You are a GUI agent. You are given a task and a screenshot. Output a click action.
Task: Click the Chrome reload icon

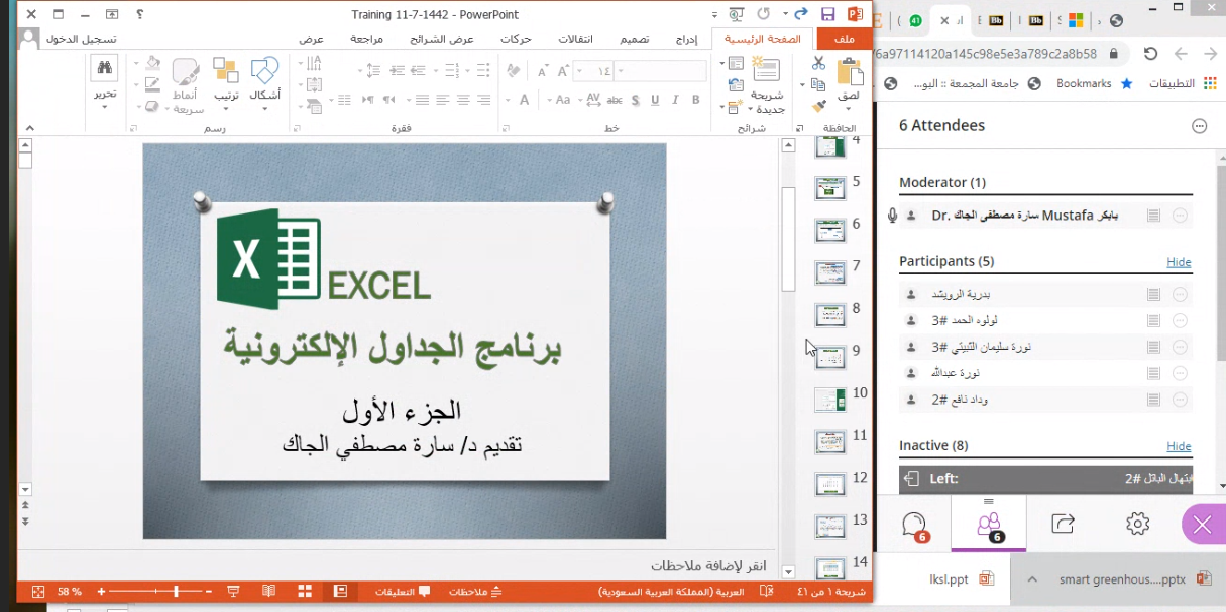tap(1150, 54)
